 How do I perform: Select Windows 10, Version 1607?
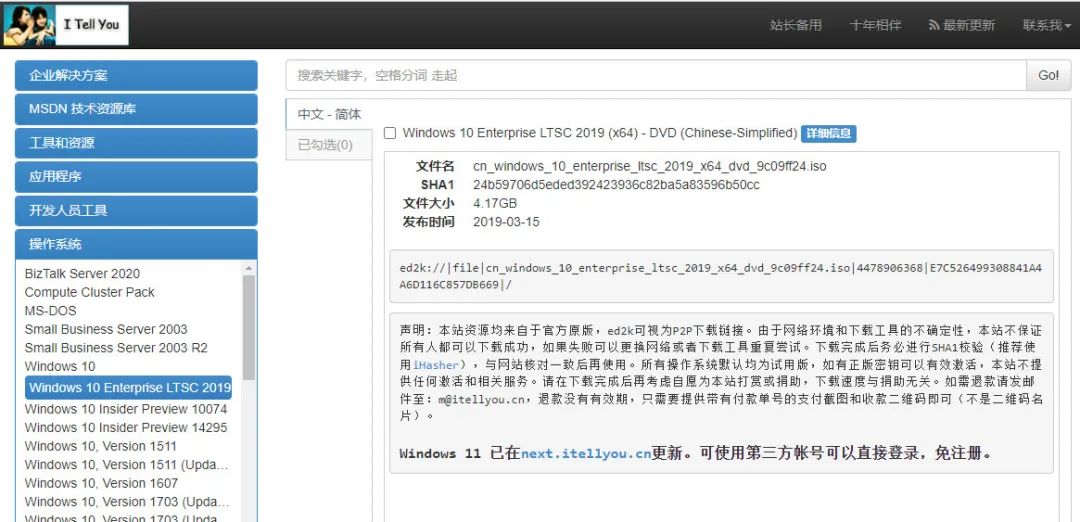coord(101,483)
